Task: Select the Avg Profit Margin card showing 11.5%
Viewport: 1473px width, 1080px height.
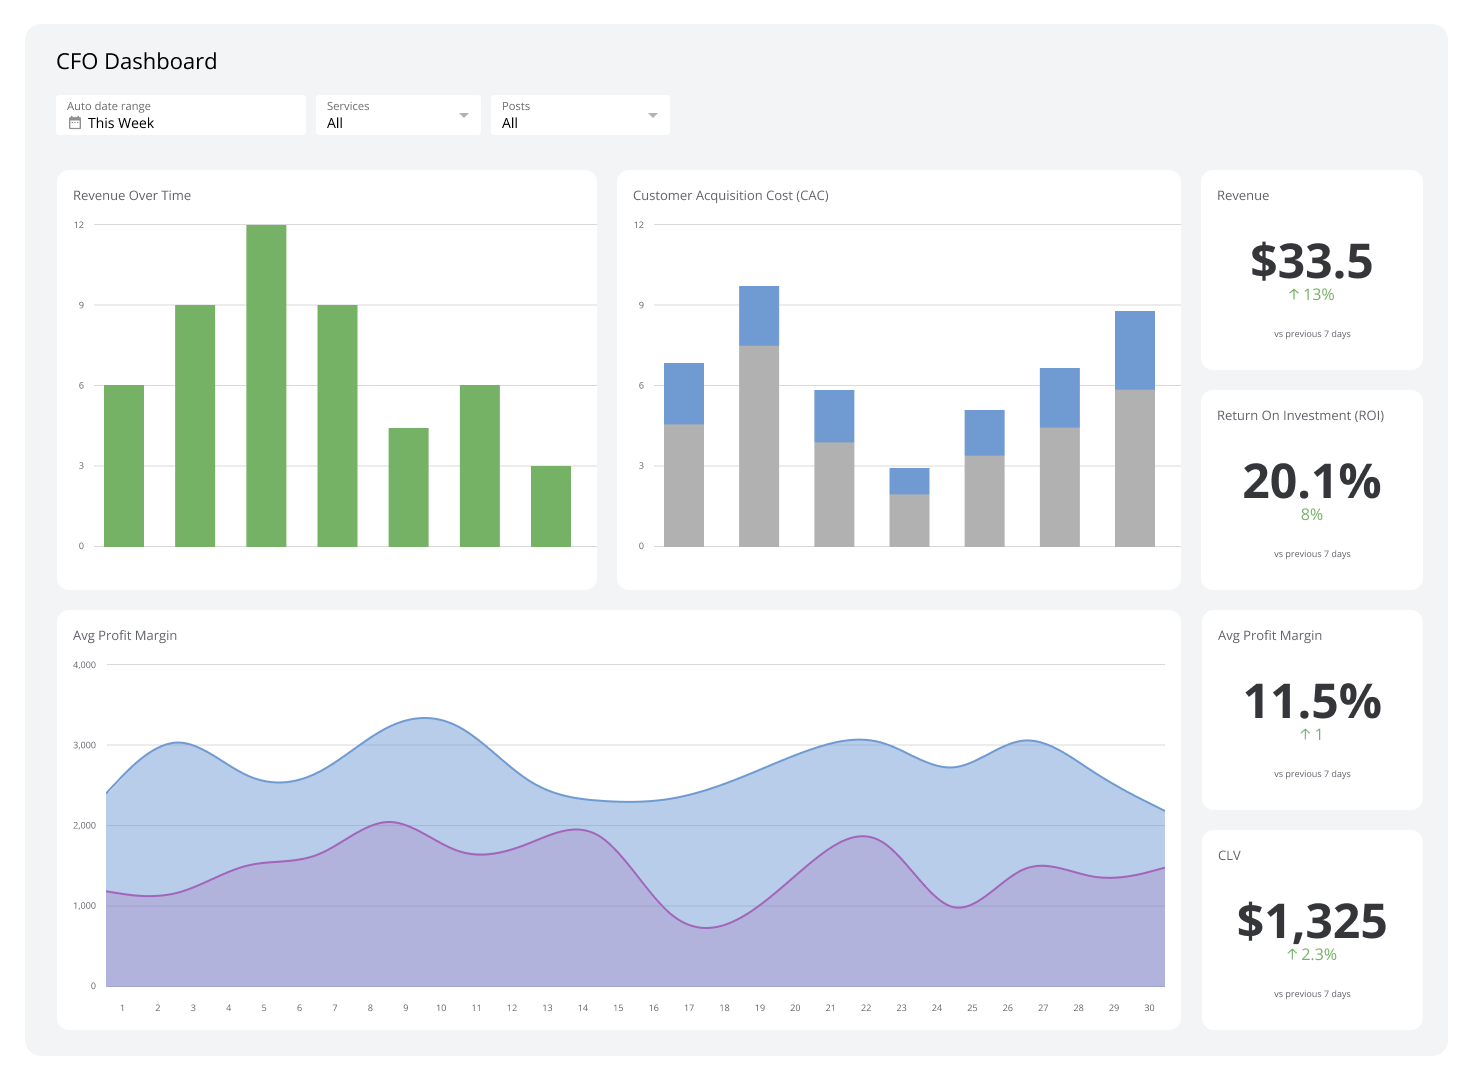Action: 1311,707
